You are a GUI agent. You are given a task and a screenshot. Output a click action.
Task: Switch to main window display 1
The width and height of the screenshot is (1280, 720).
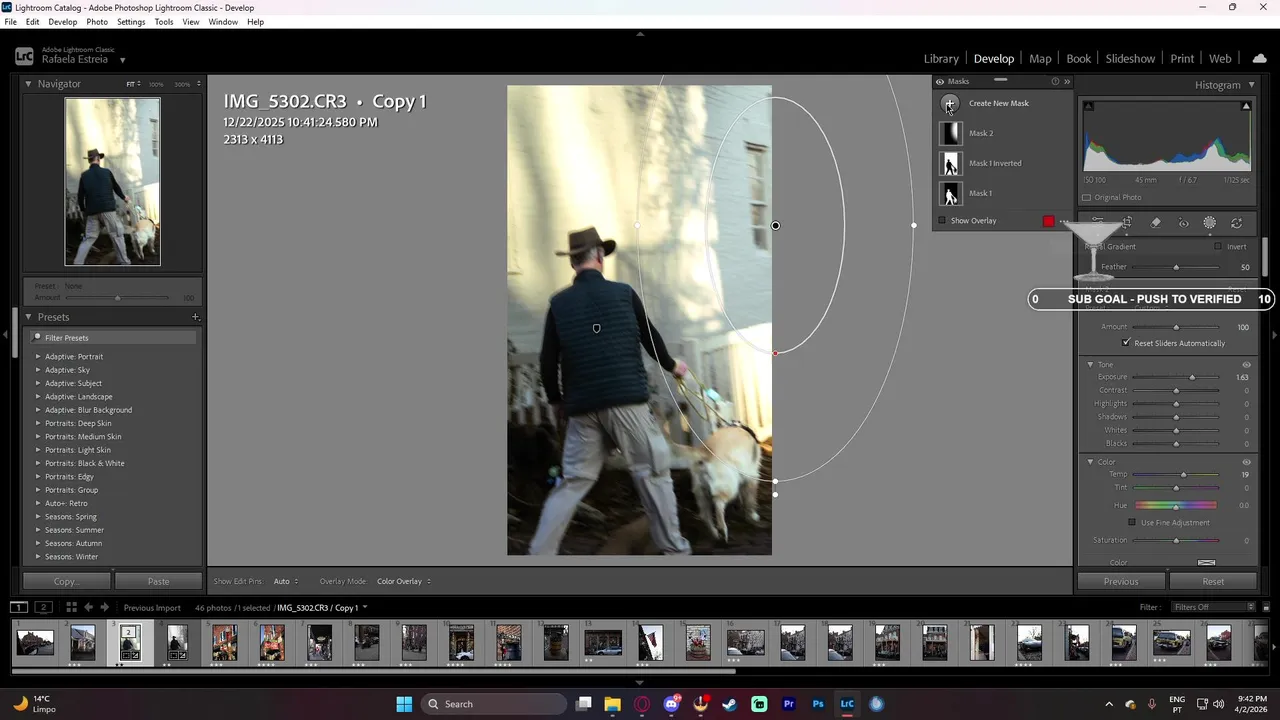coord(19,607)
